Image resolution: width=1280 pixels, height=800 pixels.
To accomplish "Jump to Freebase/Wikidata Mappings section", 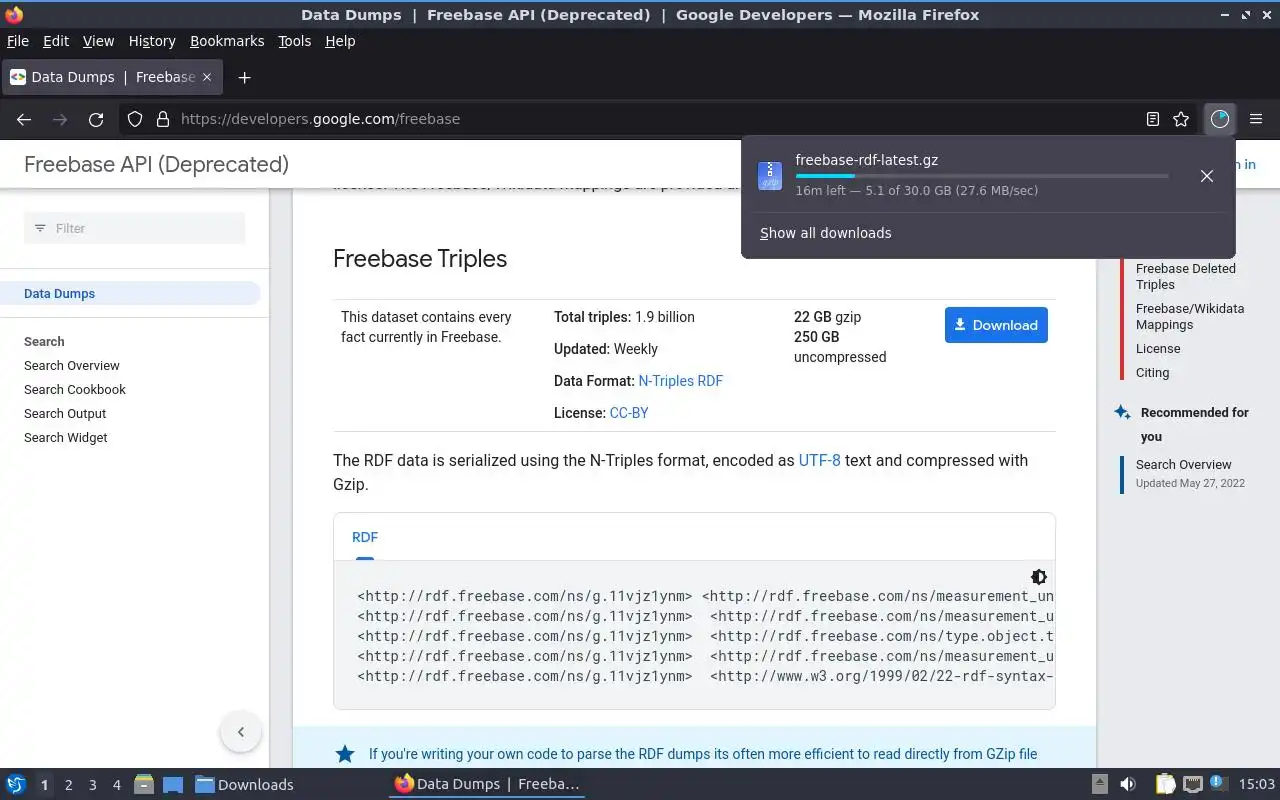I will coord(1190,317).
